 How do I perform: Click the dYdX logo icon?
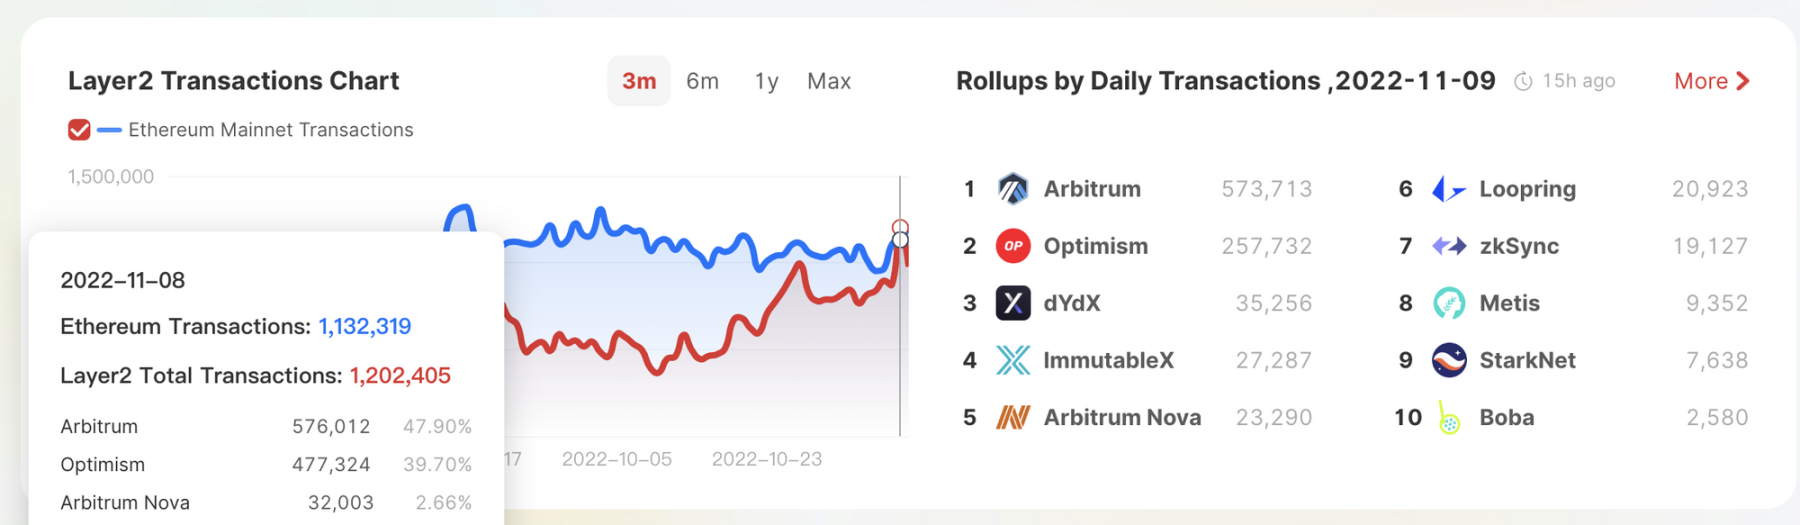coord(1013,303)
